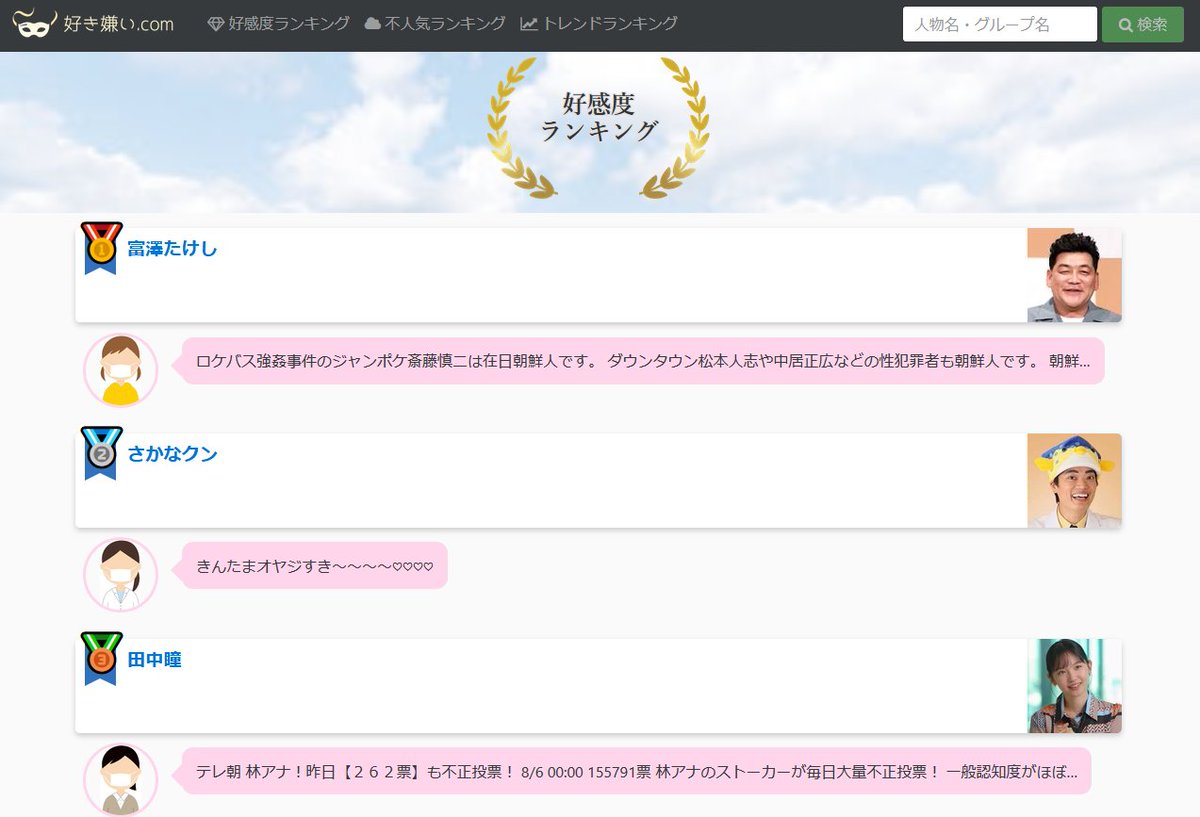This screenshot has width=1200, height=817.
Task: Click 田中瞳 photo thumbnail
Action: (x=1074, y=686)
